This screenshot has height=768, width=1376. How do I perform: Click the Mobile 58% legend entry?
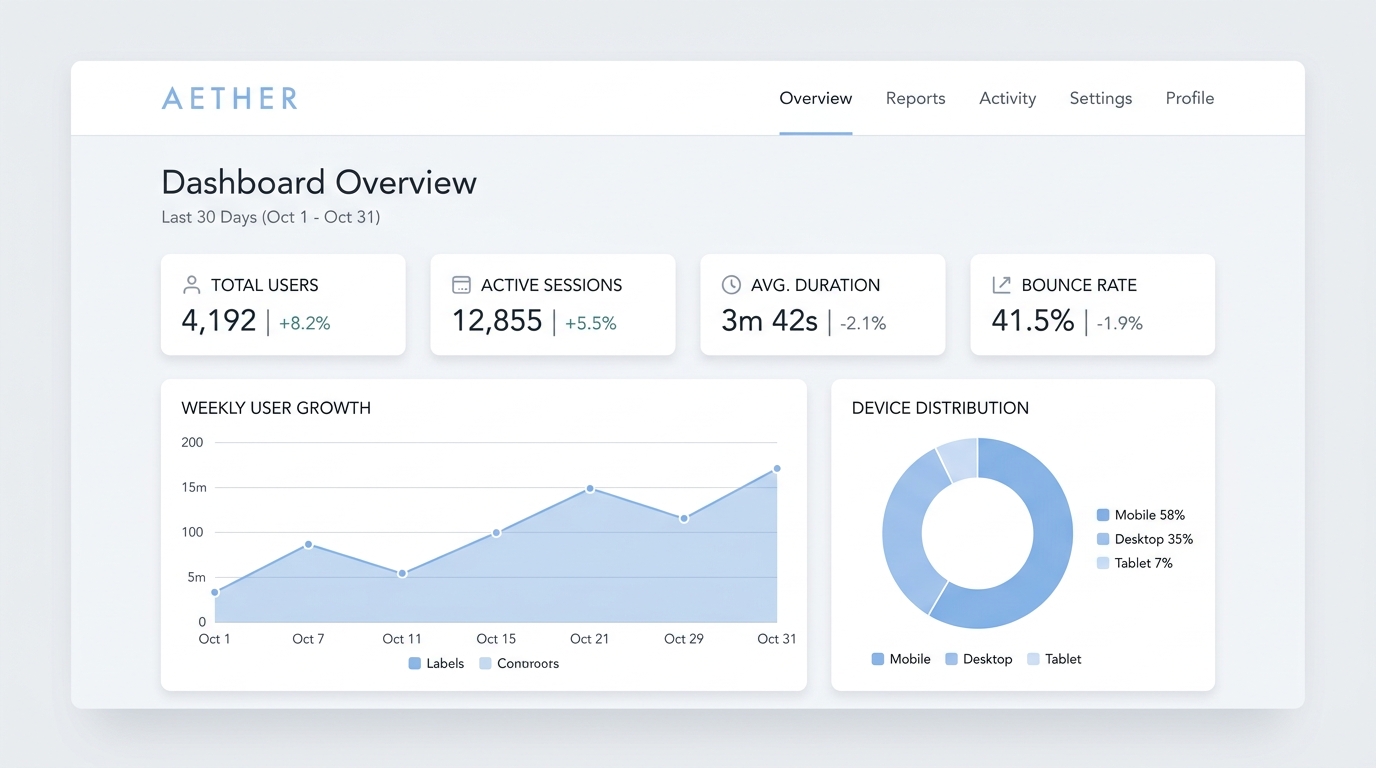tap(1141, 515)
